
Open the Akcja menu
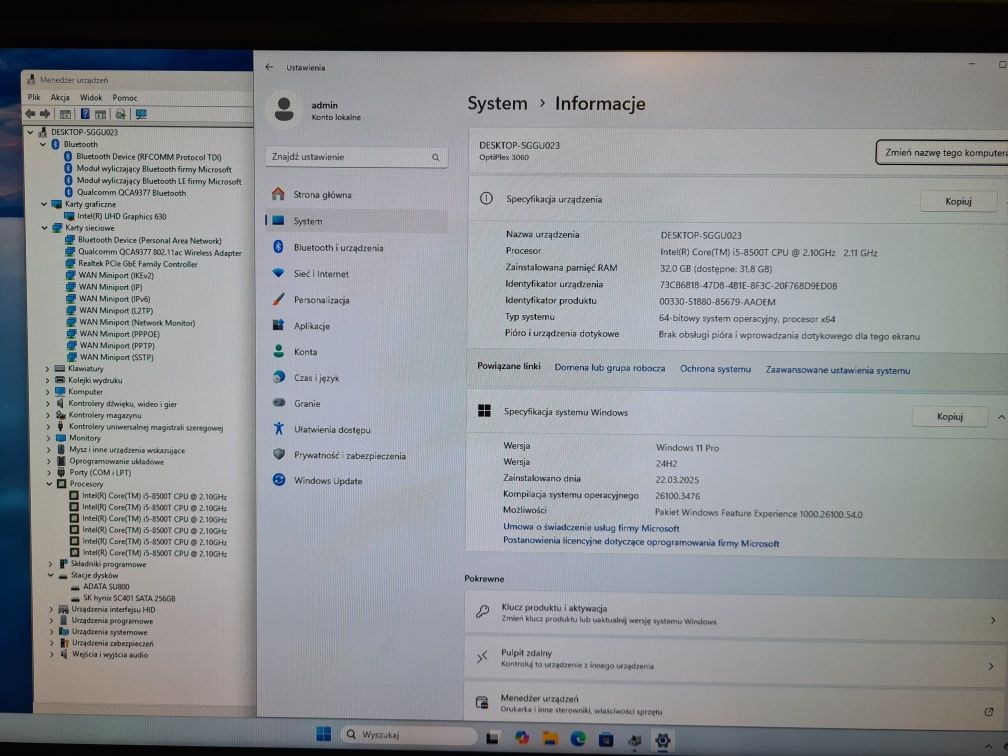(60, 97)
